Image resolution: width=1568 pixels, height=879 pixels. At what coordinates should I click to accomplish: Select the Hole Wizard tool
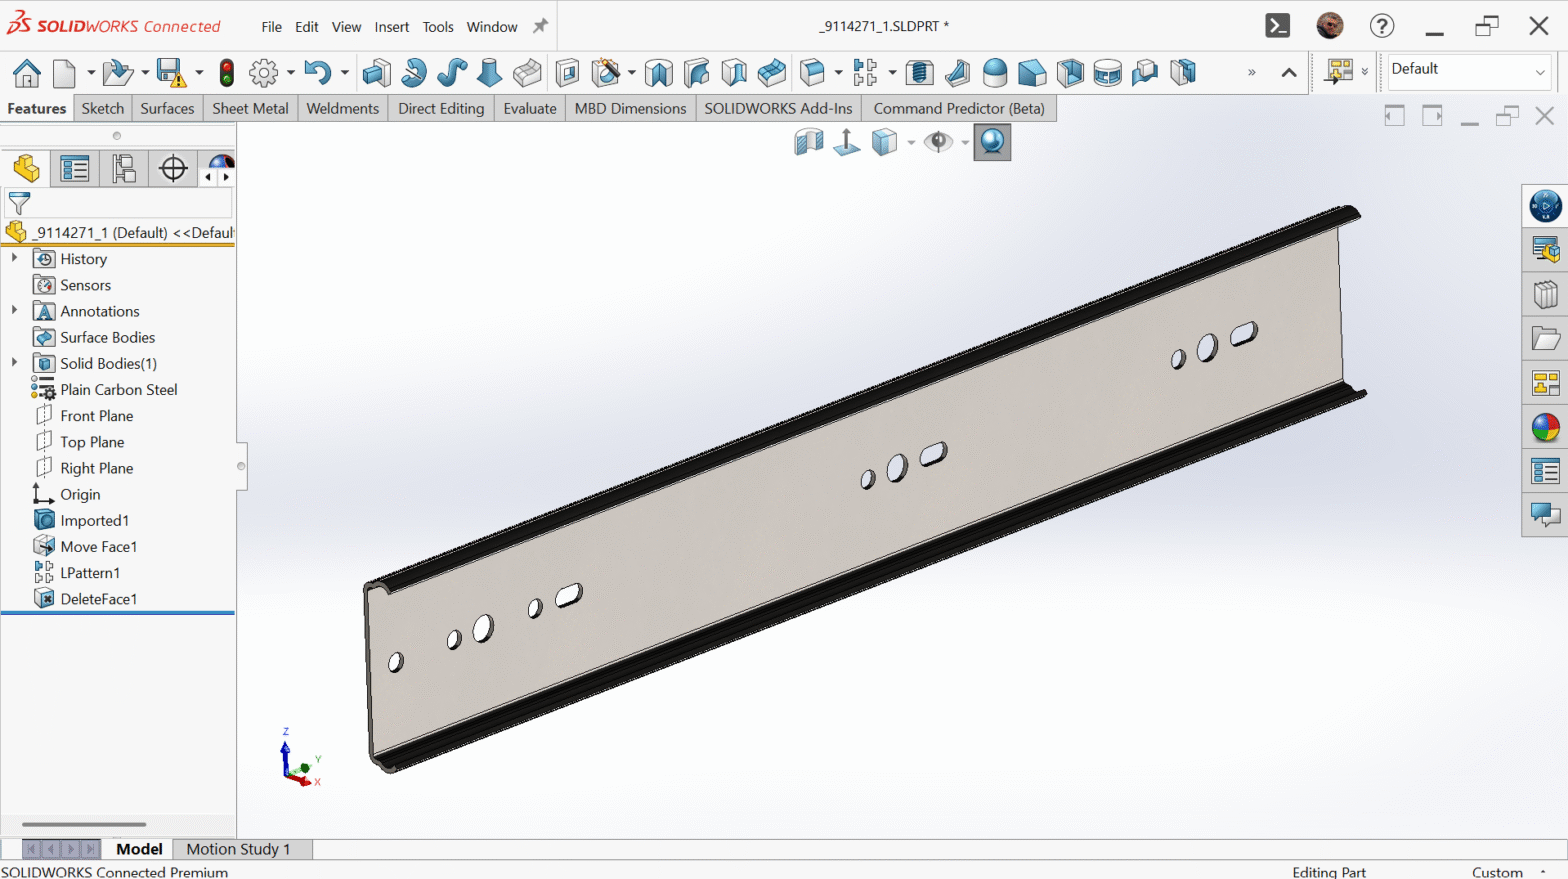(605, 72)
